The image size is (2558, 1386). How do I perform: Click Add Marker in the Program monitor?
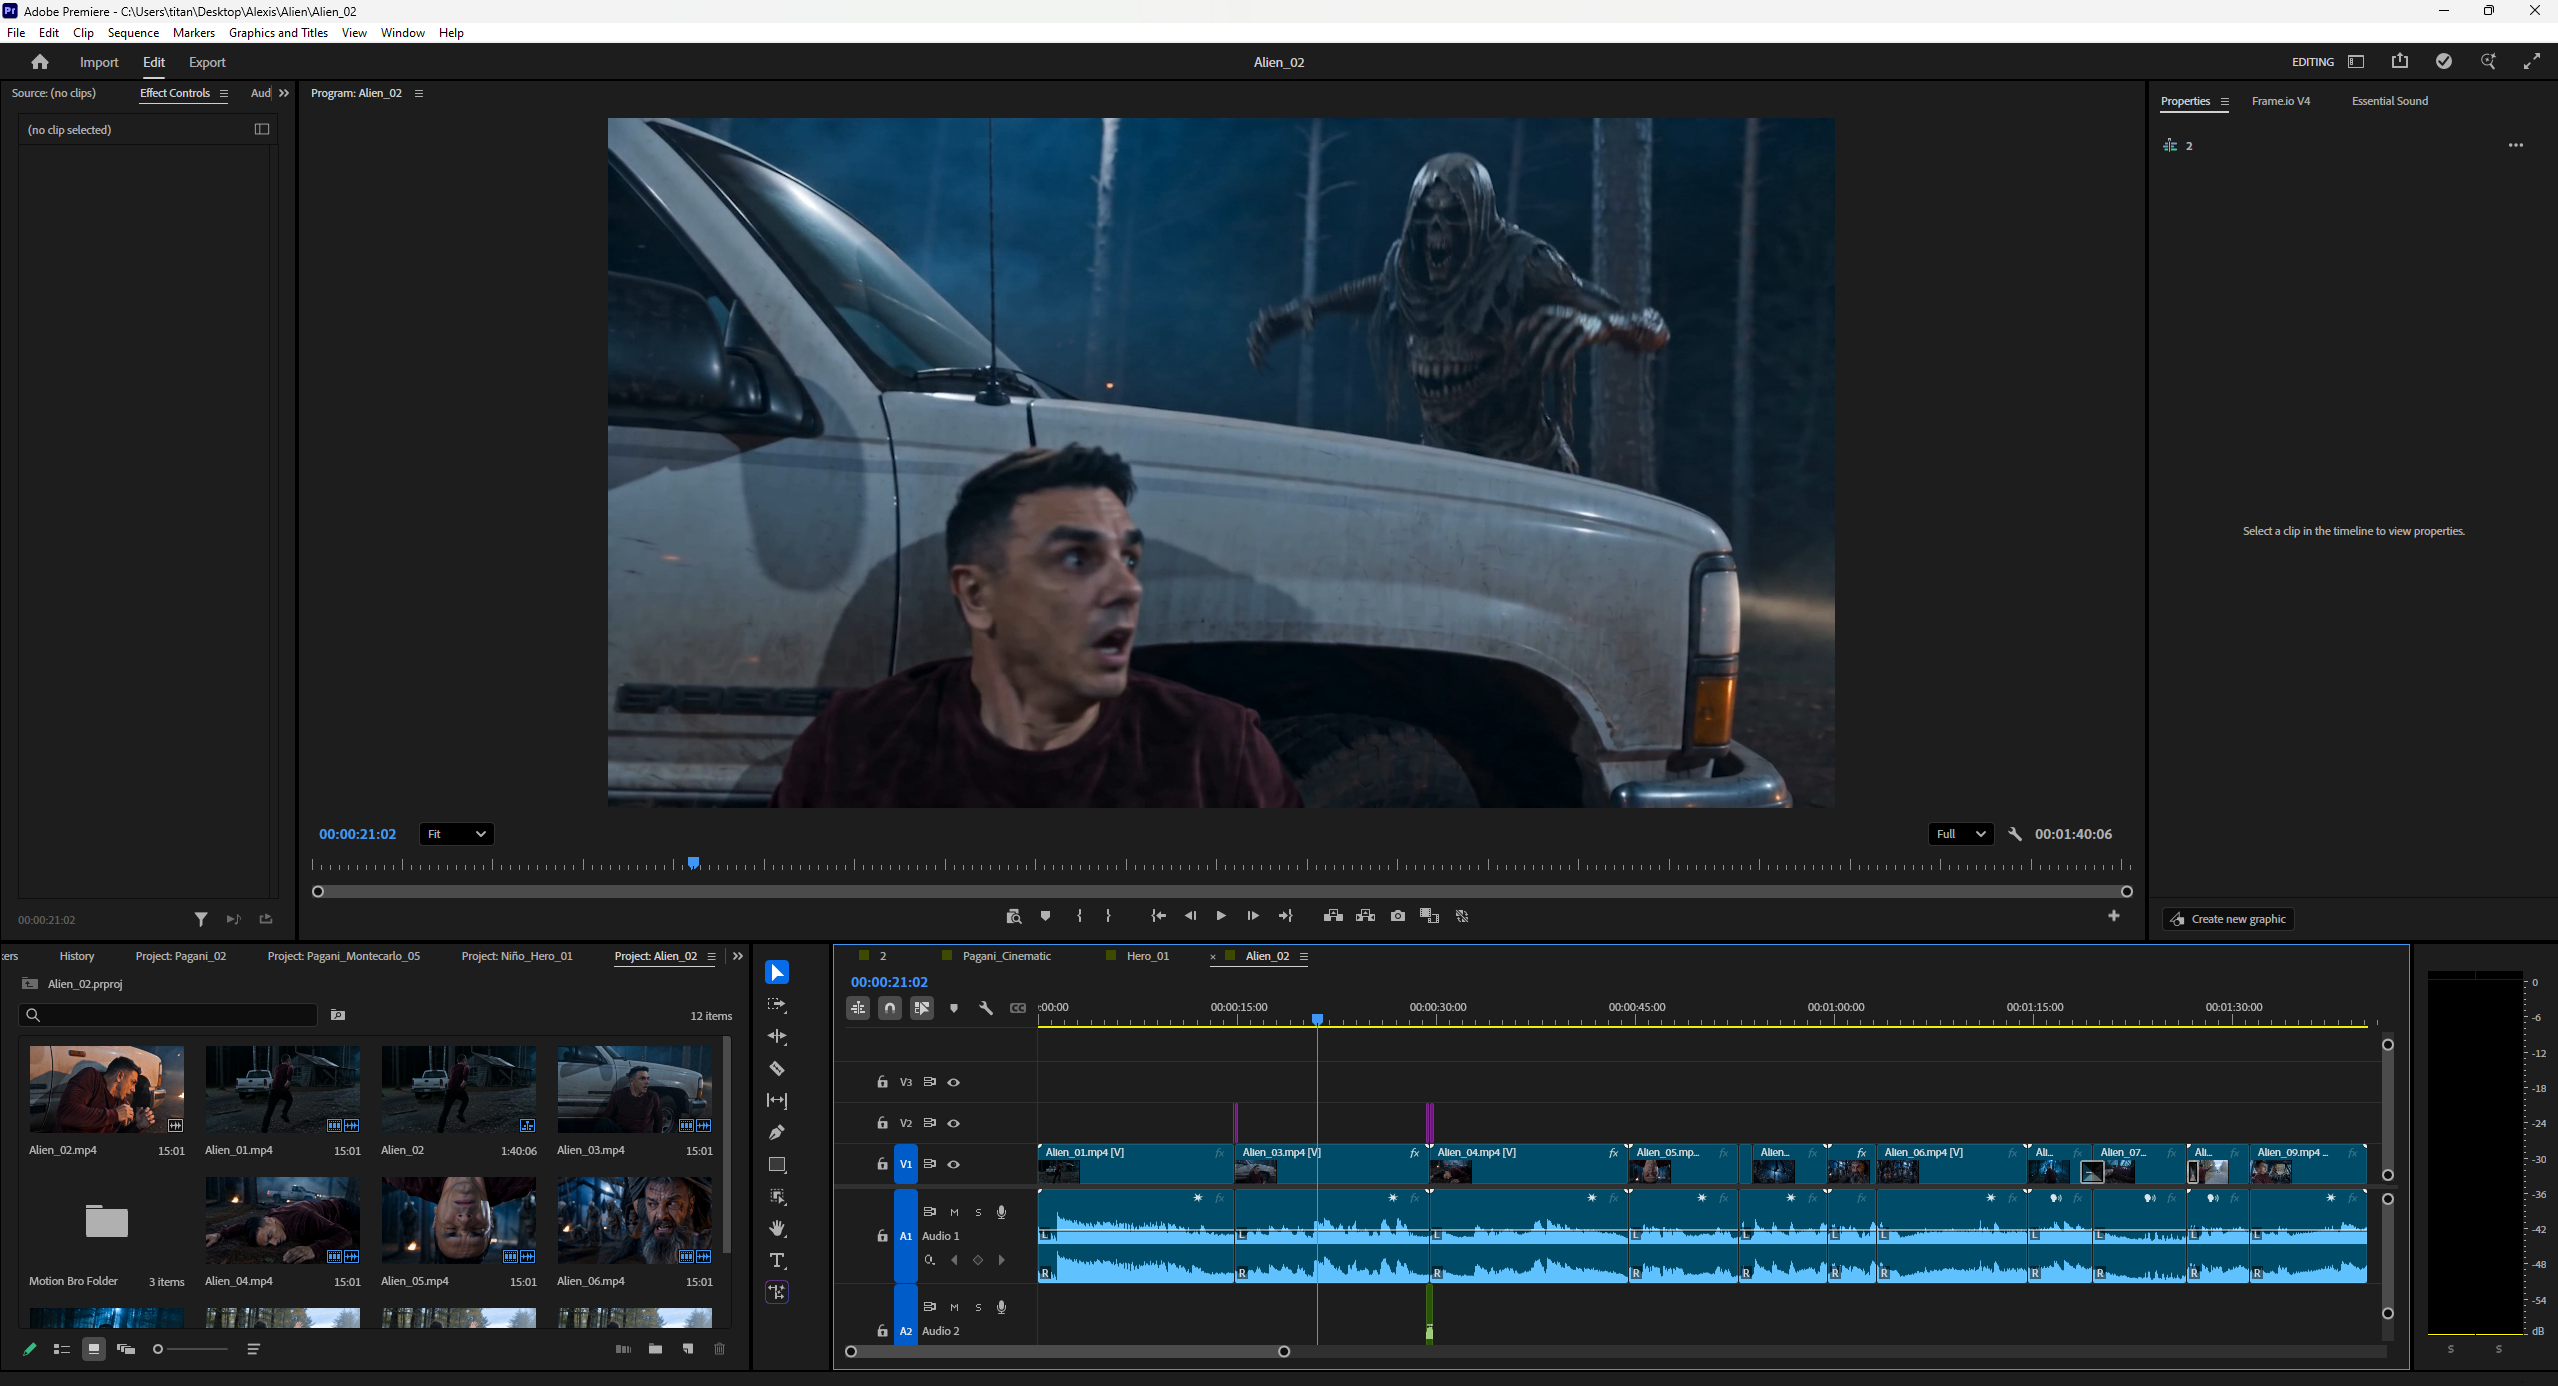[1045, 916]
